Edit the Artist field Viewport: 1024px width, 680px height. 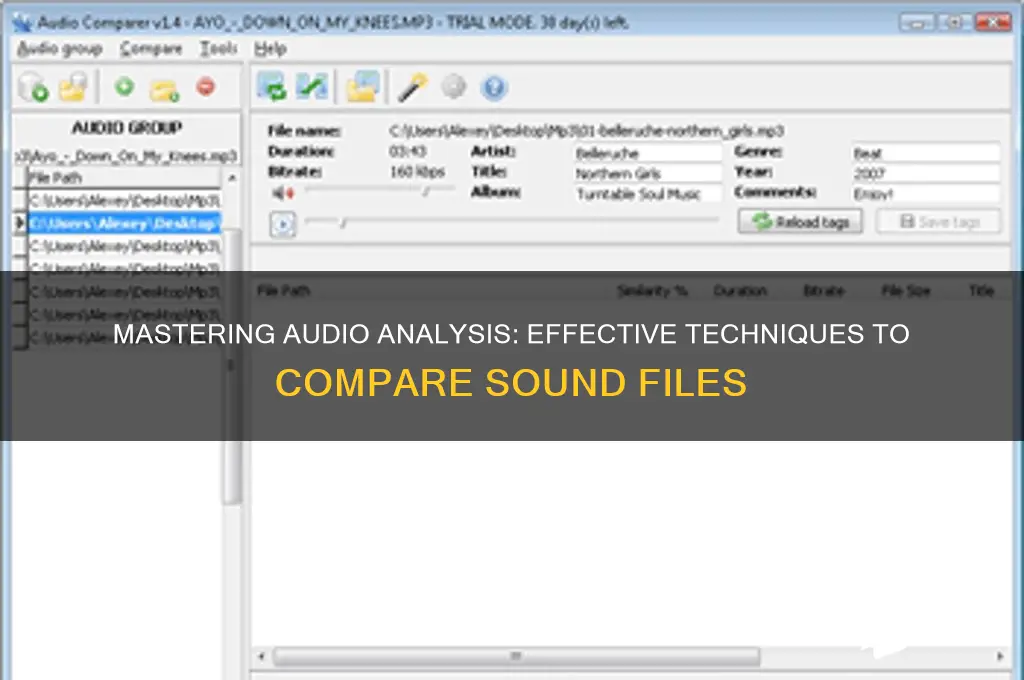tap(648, 153)
